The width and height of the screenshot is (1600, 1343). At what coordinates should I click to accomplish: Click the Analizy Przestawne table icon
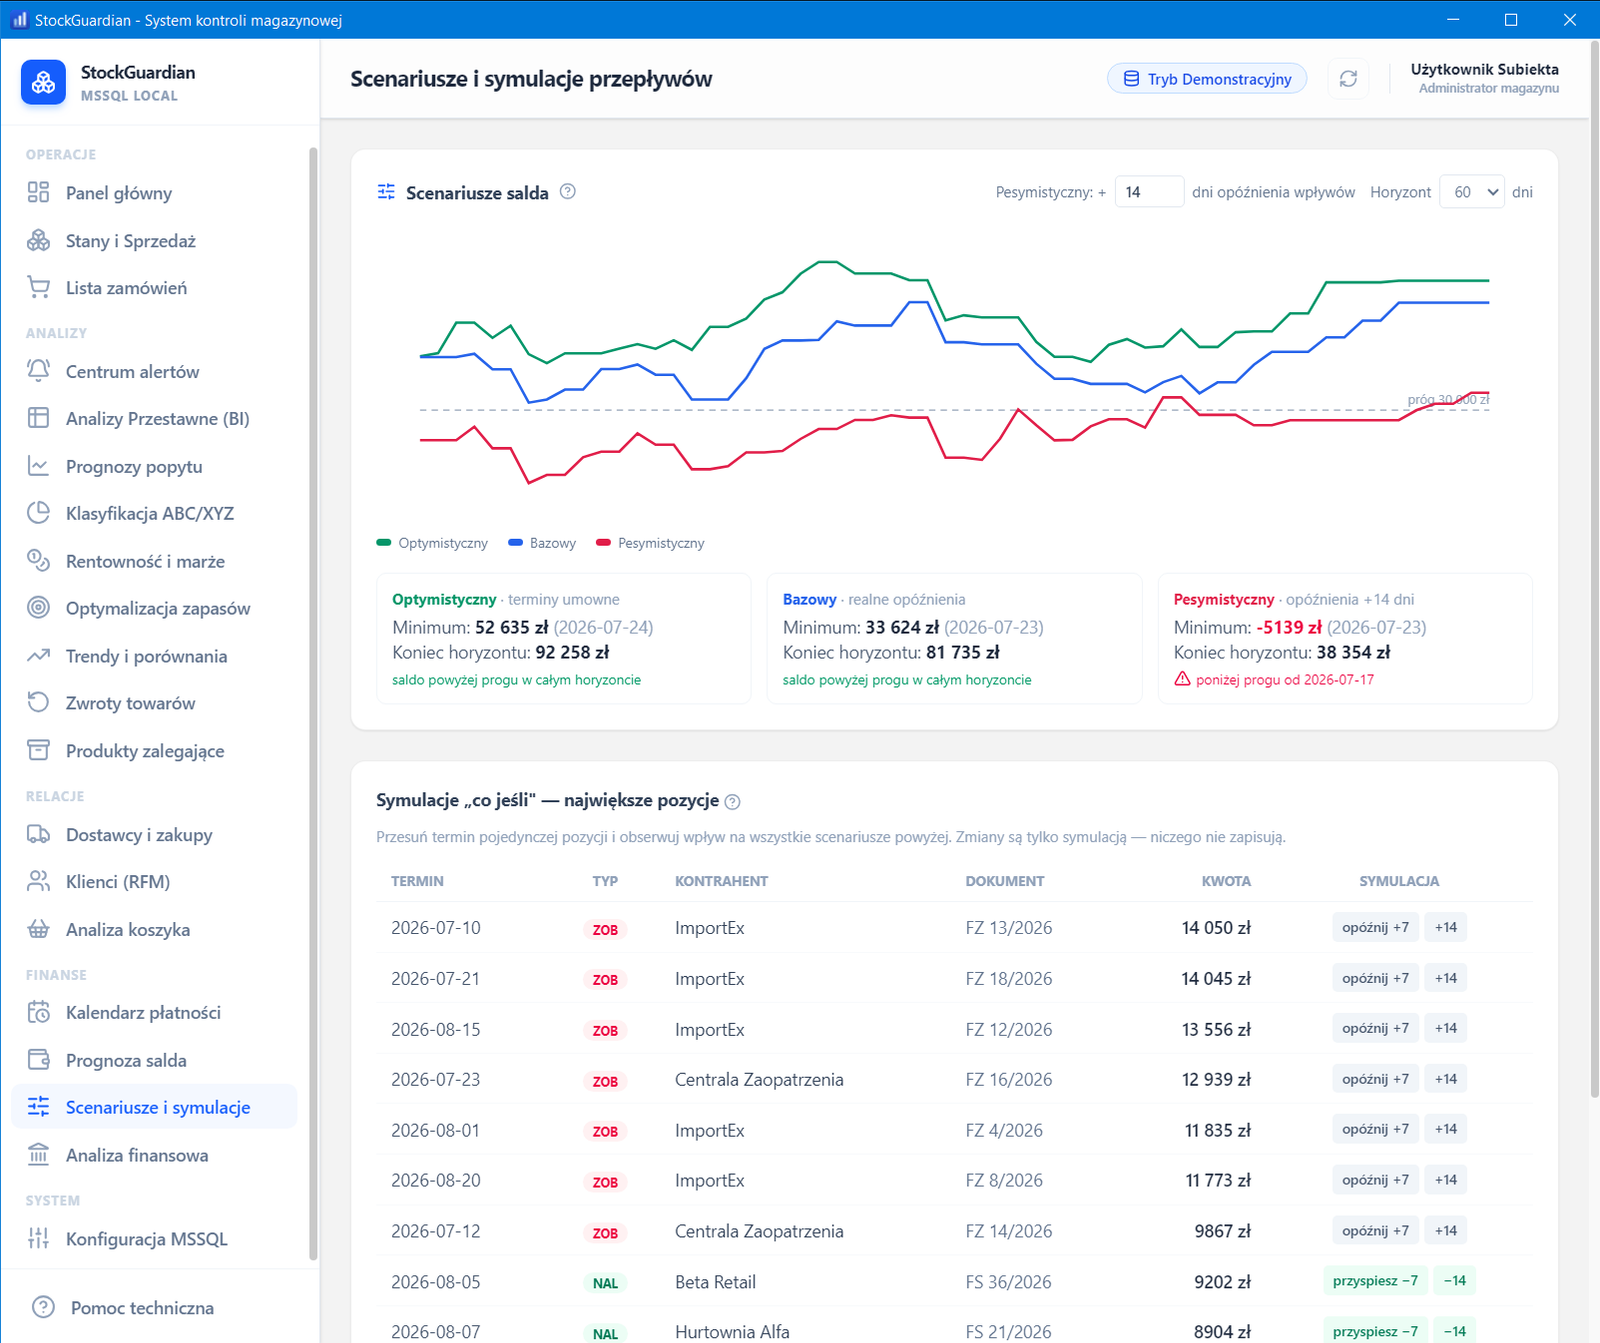click(x=38, y=418)
